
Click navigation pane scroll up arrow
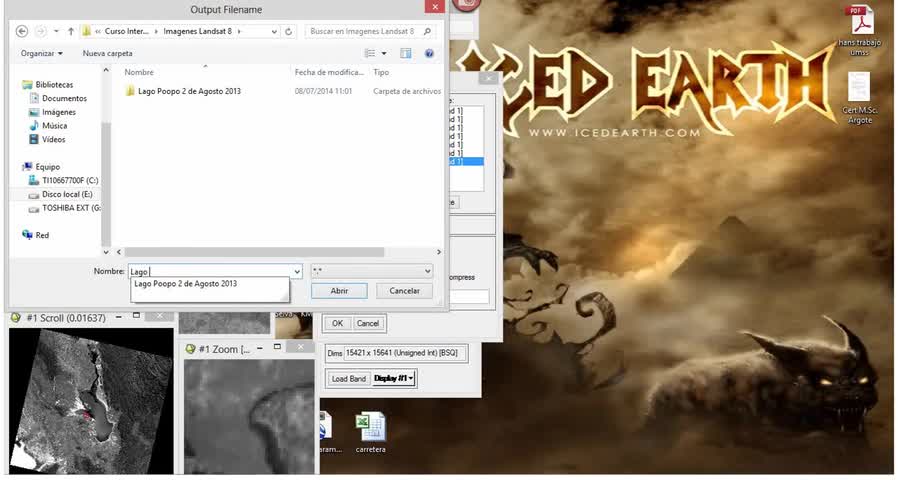pos(106,70)
